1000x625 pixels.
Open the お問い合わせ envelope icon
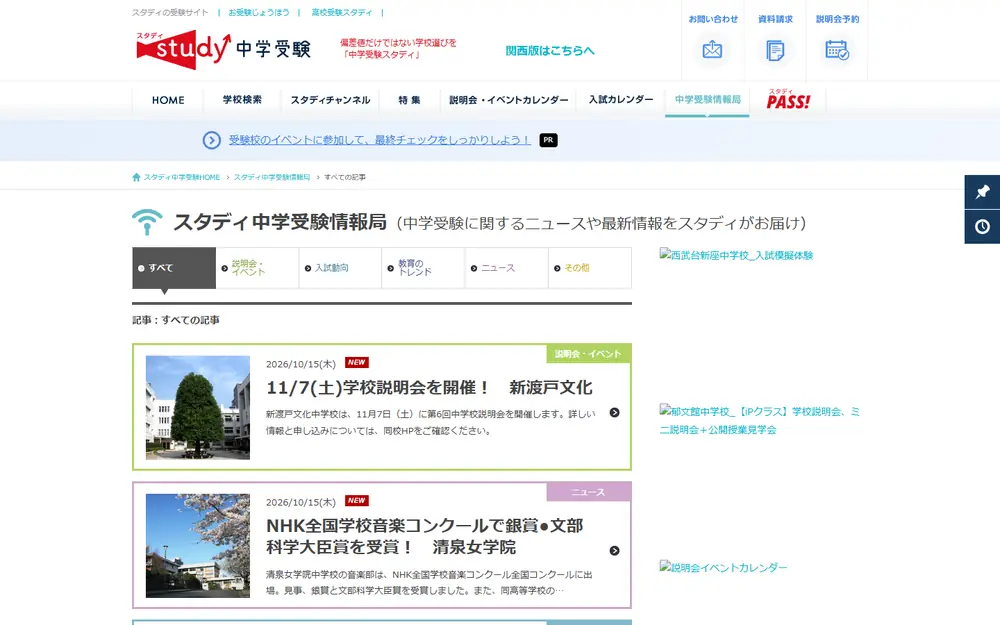click(x=712, y=50)
